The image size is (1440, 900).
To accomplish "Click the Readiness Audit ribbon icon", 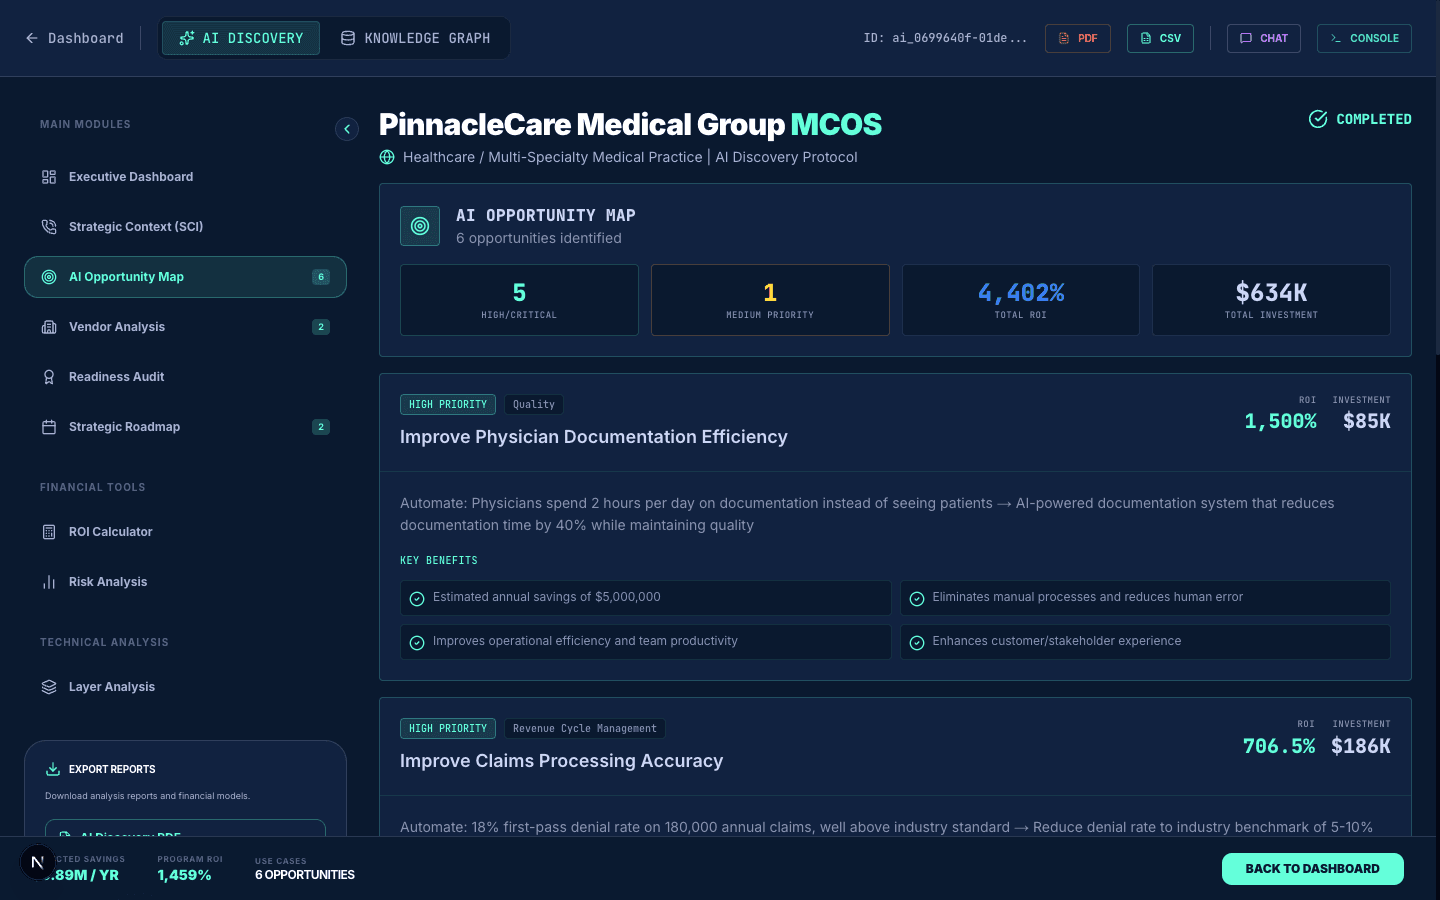I will (49, 377).
